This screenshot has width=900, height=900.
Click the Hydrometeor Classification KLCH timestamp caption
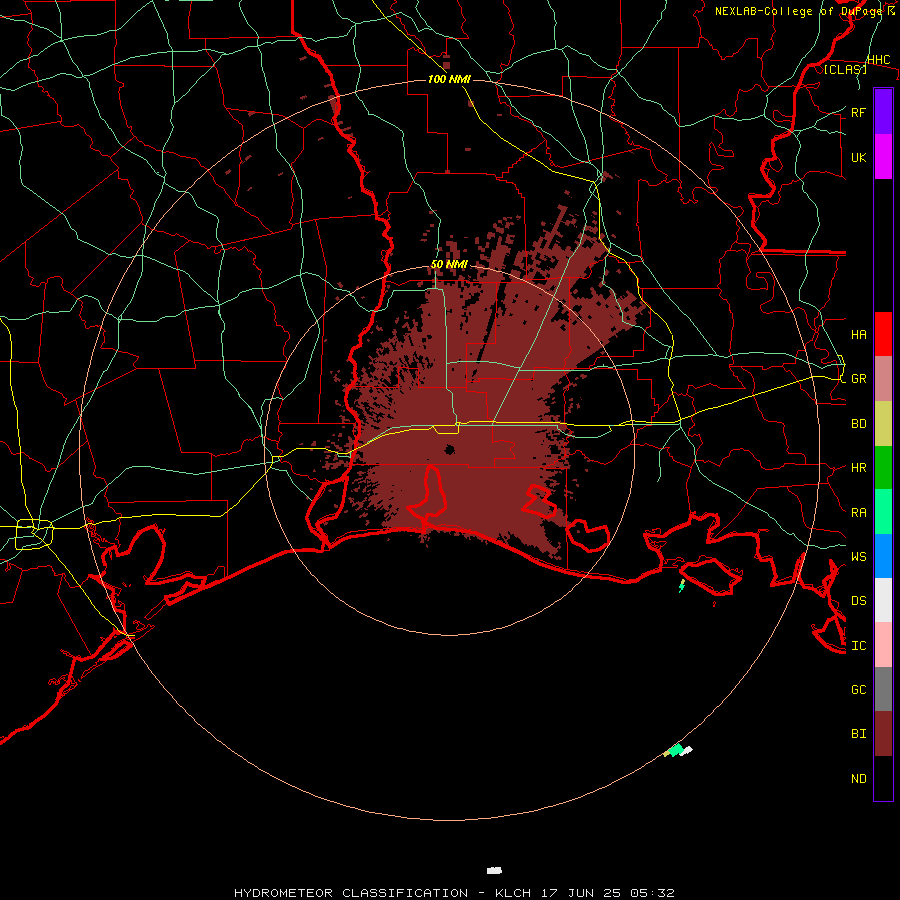tap(454, 893)
